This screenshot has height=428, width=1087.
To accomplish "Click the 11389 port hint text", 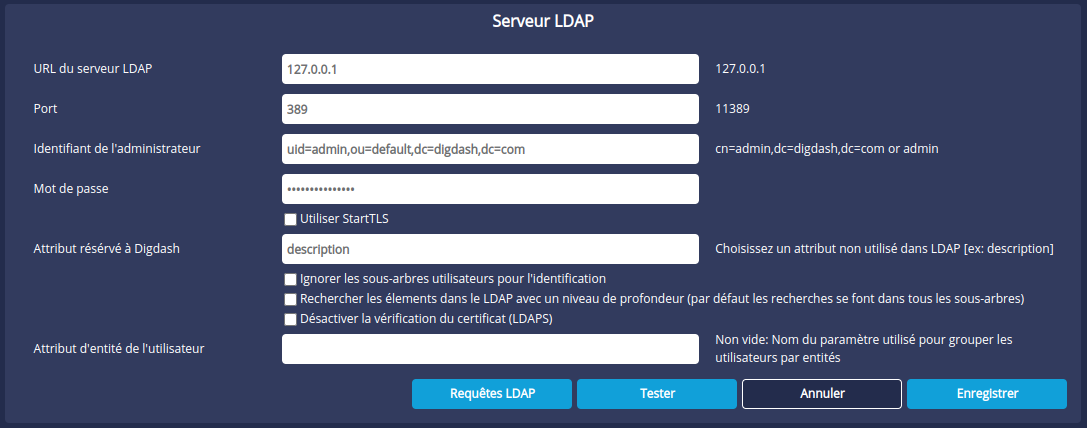I will 735,109.
